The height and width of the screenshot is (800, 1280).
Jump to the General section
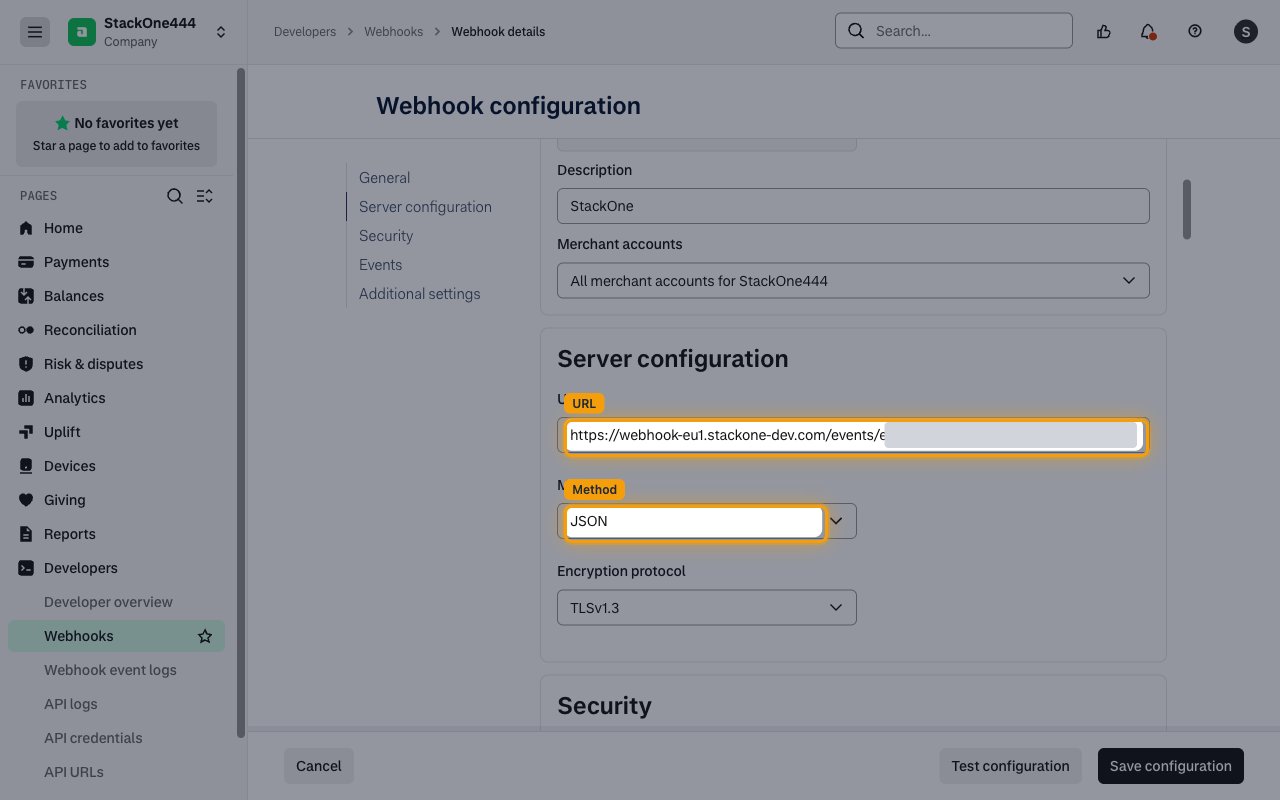385,178
